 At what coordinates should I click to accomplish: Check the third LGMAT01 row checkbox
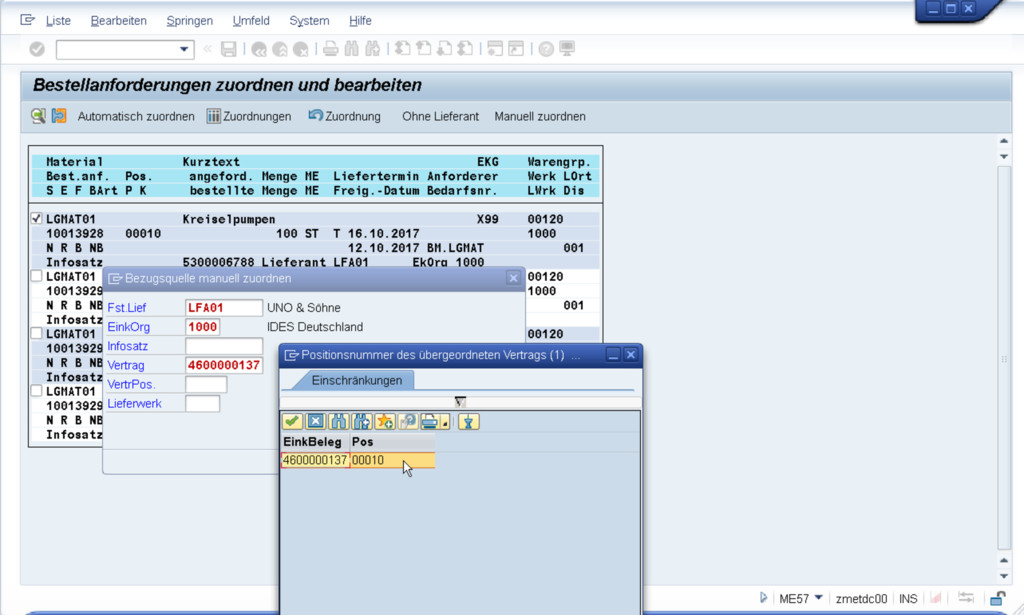tap(37, 333)
